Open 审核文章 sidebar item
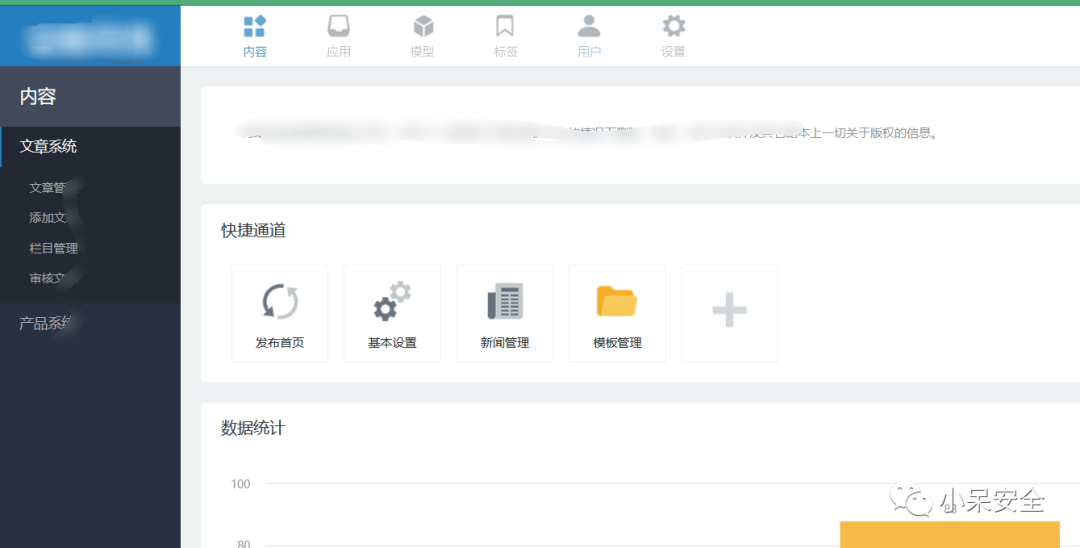1080x548 pixels. click(54, 279)
